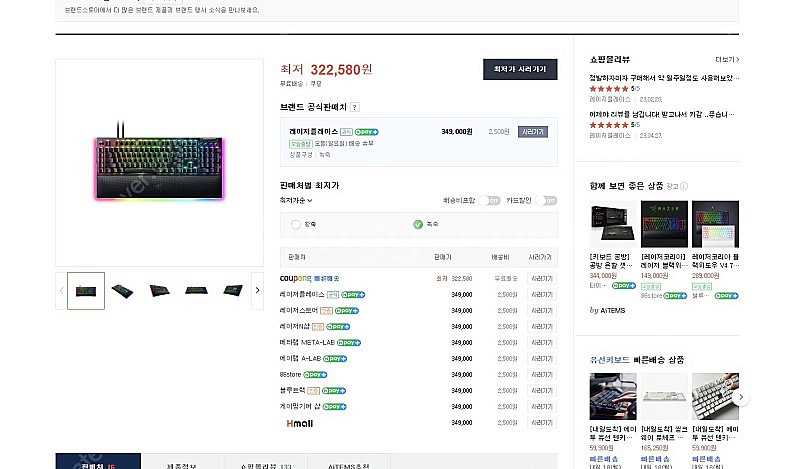This screenshot has height=469, width=800.
Task: Click the Npay badge in 게이밍기어 샵 row
Action: (x=335, y=407)
